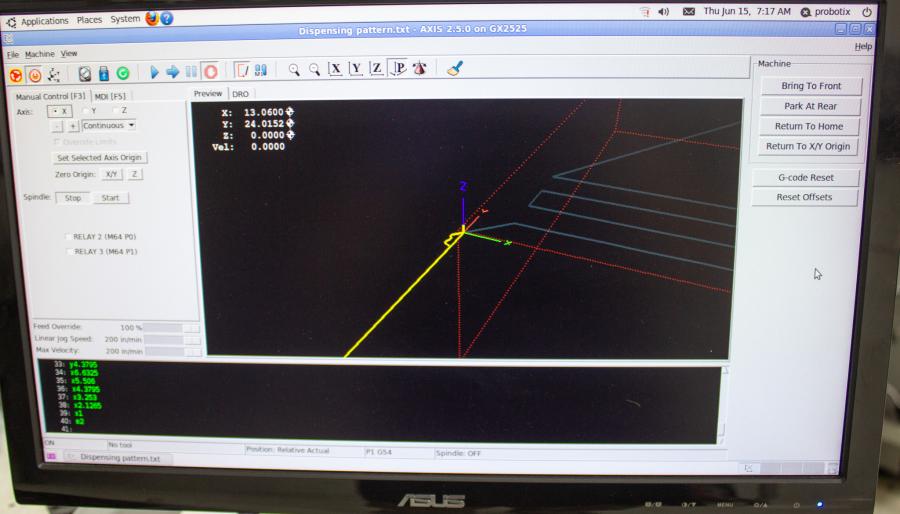Click Set Selected Axis Origin
Image resolution: width=900 pixels, height=514 pixels.
coord(99,157)
